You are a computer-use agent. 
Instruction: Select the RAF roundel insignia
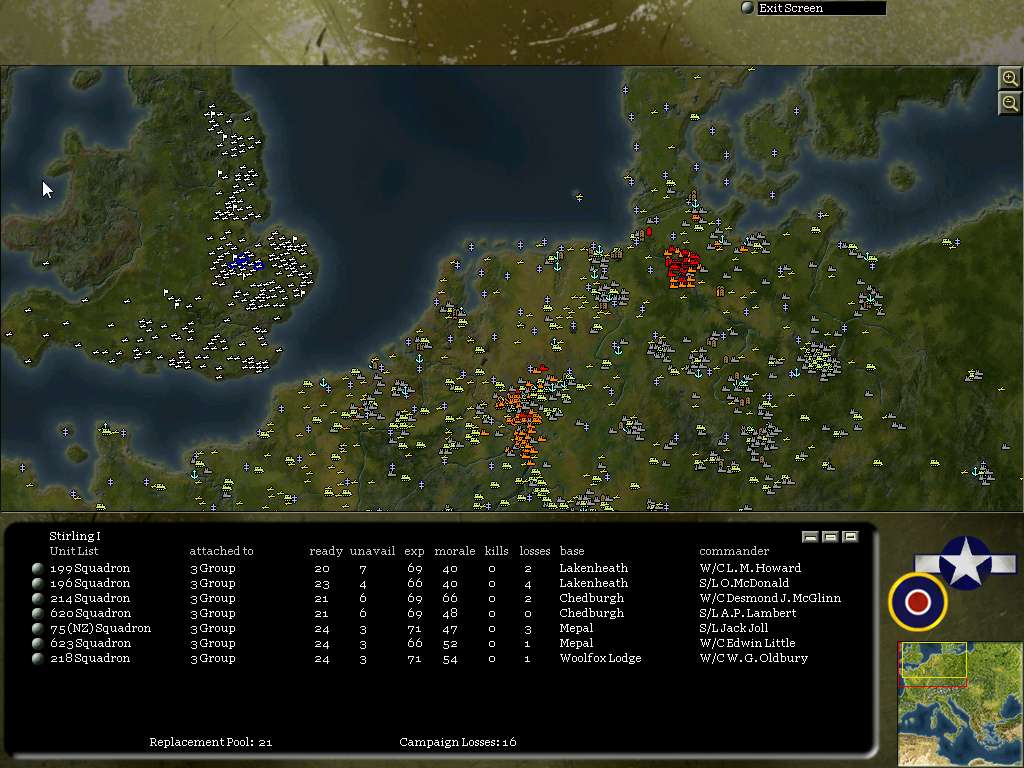[x=918, y=601]
